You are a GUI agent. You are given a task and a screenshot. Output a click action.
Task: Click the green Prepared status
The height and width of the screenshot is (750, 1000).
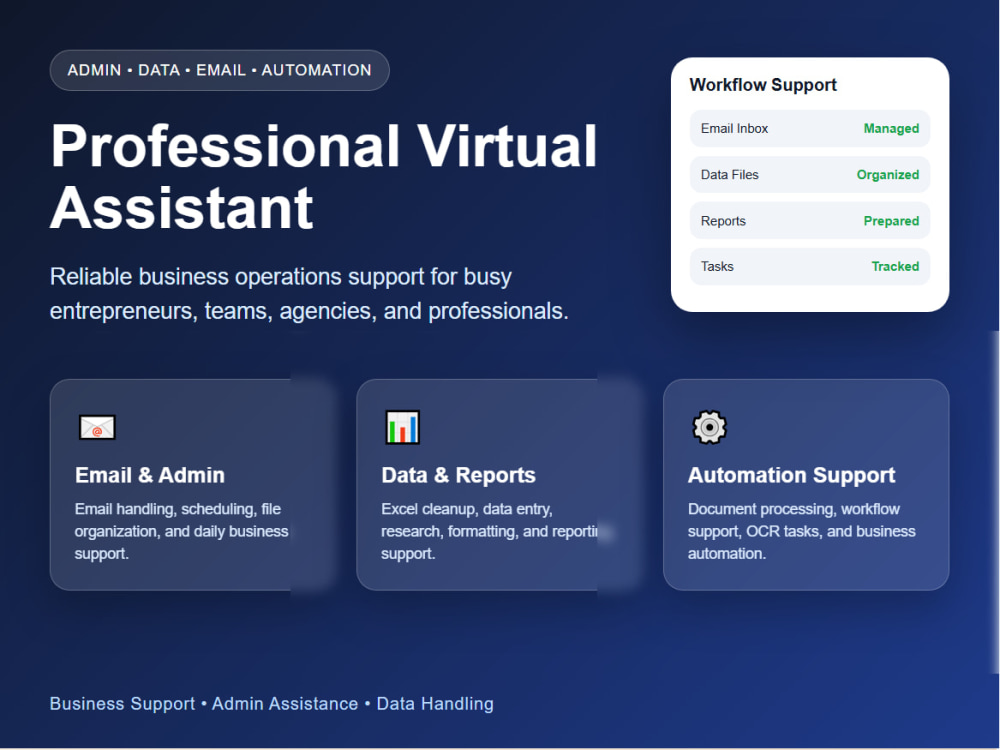coord(891,221)
